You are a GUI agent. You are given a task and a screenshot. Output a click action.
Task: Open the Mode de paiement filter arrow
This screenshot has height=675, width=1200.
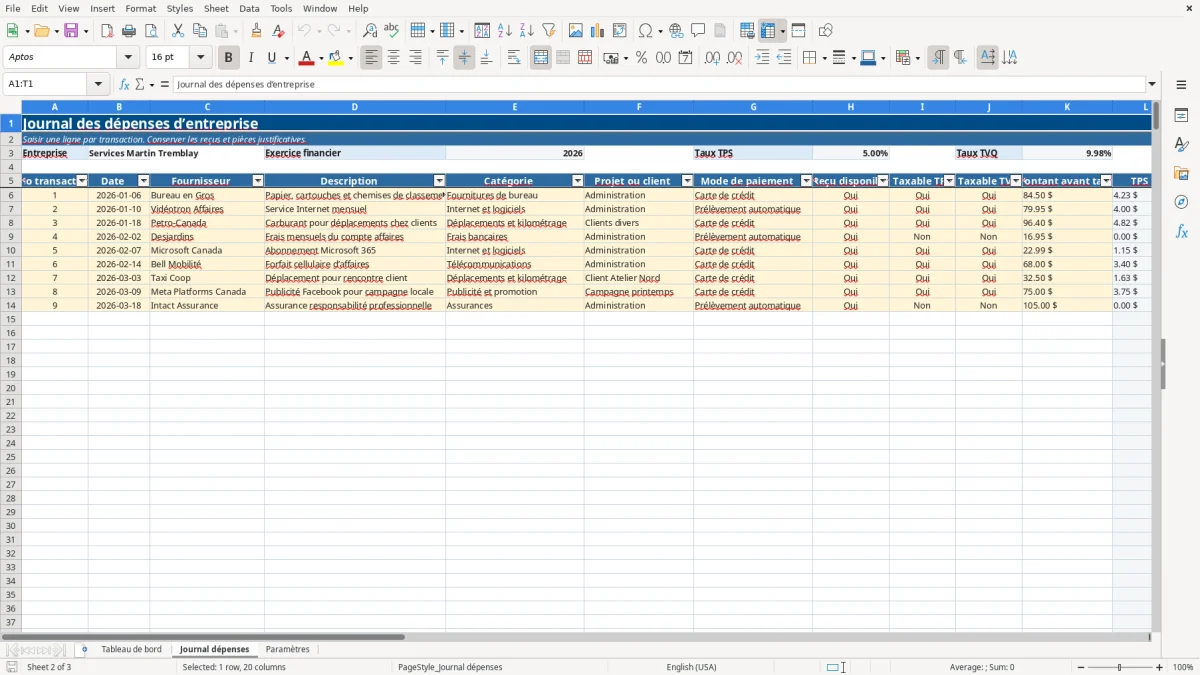point(806,181)
